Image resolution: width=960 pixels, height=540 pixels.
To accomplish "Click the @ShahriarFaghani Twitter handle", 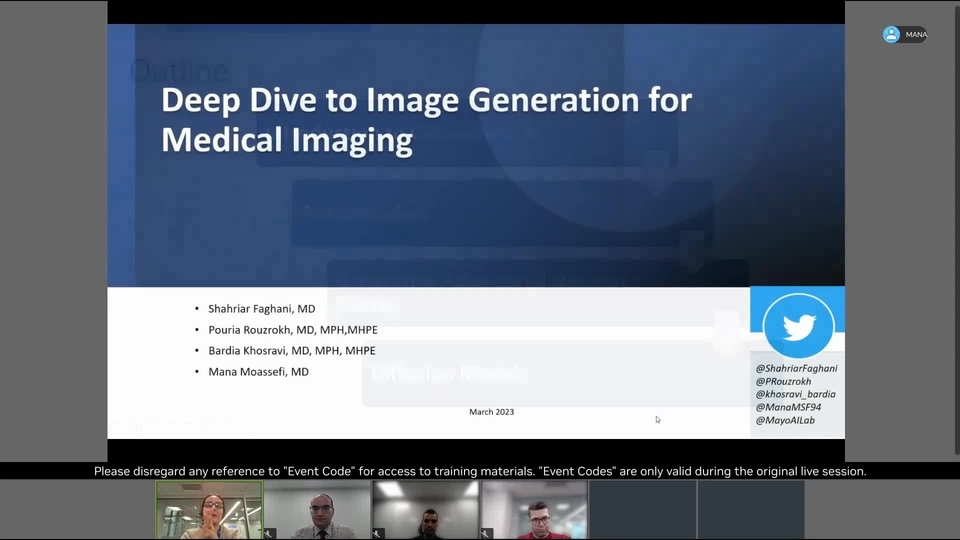I will (x=796, y=369).
